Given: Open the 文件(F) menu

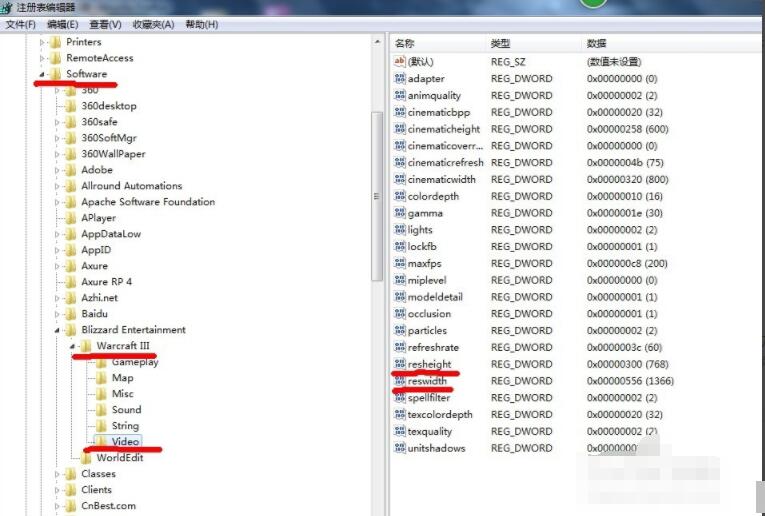Looking at the screenshot, I should tap(21, 24).
